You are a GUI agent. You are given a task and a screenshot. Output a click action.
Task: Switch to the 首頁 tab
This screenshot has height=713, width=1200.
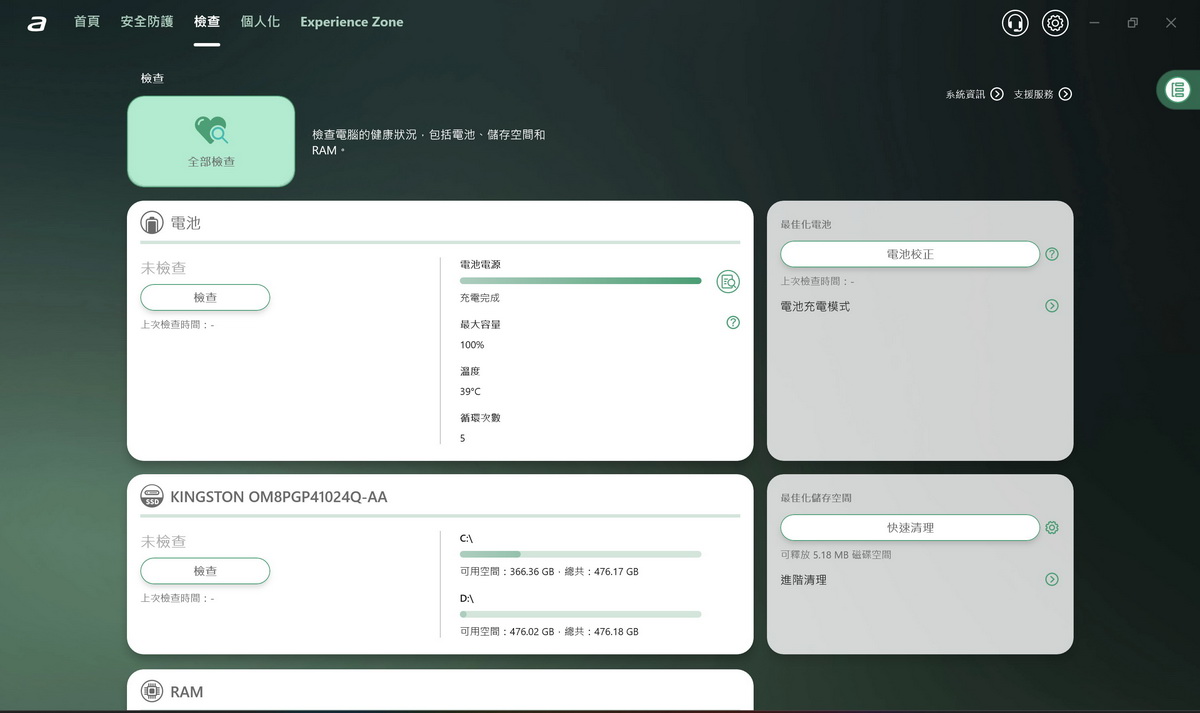pyautogui.click(x=87, y=22)
